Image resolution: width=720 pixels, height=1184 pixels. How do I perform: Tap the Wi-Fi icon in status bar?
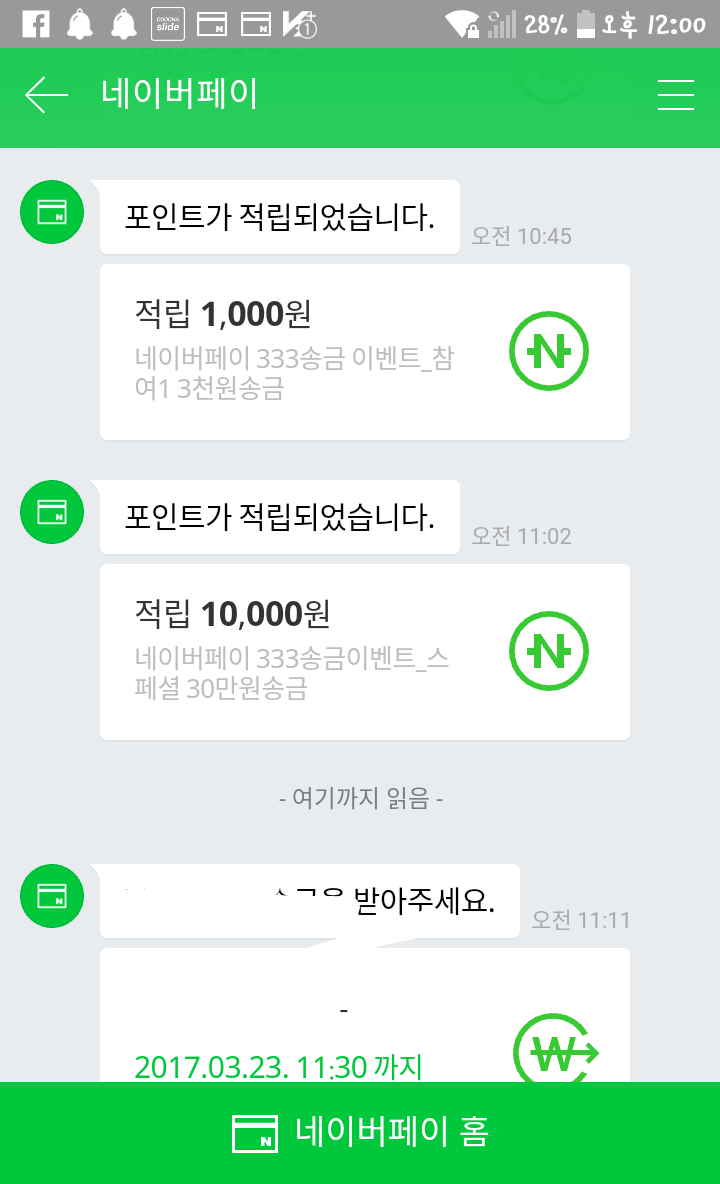click(x=463, y=24)
